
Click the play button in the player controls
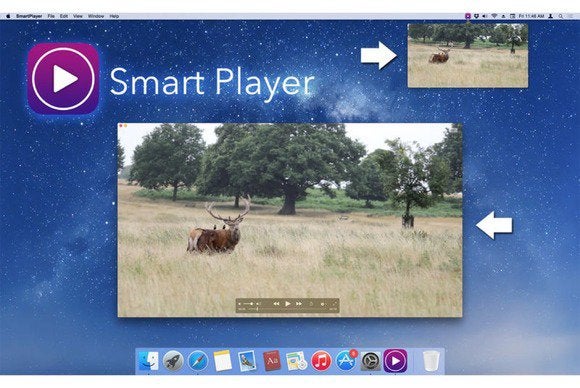click(x=288, y=304)
